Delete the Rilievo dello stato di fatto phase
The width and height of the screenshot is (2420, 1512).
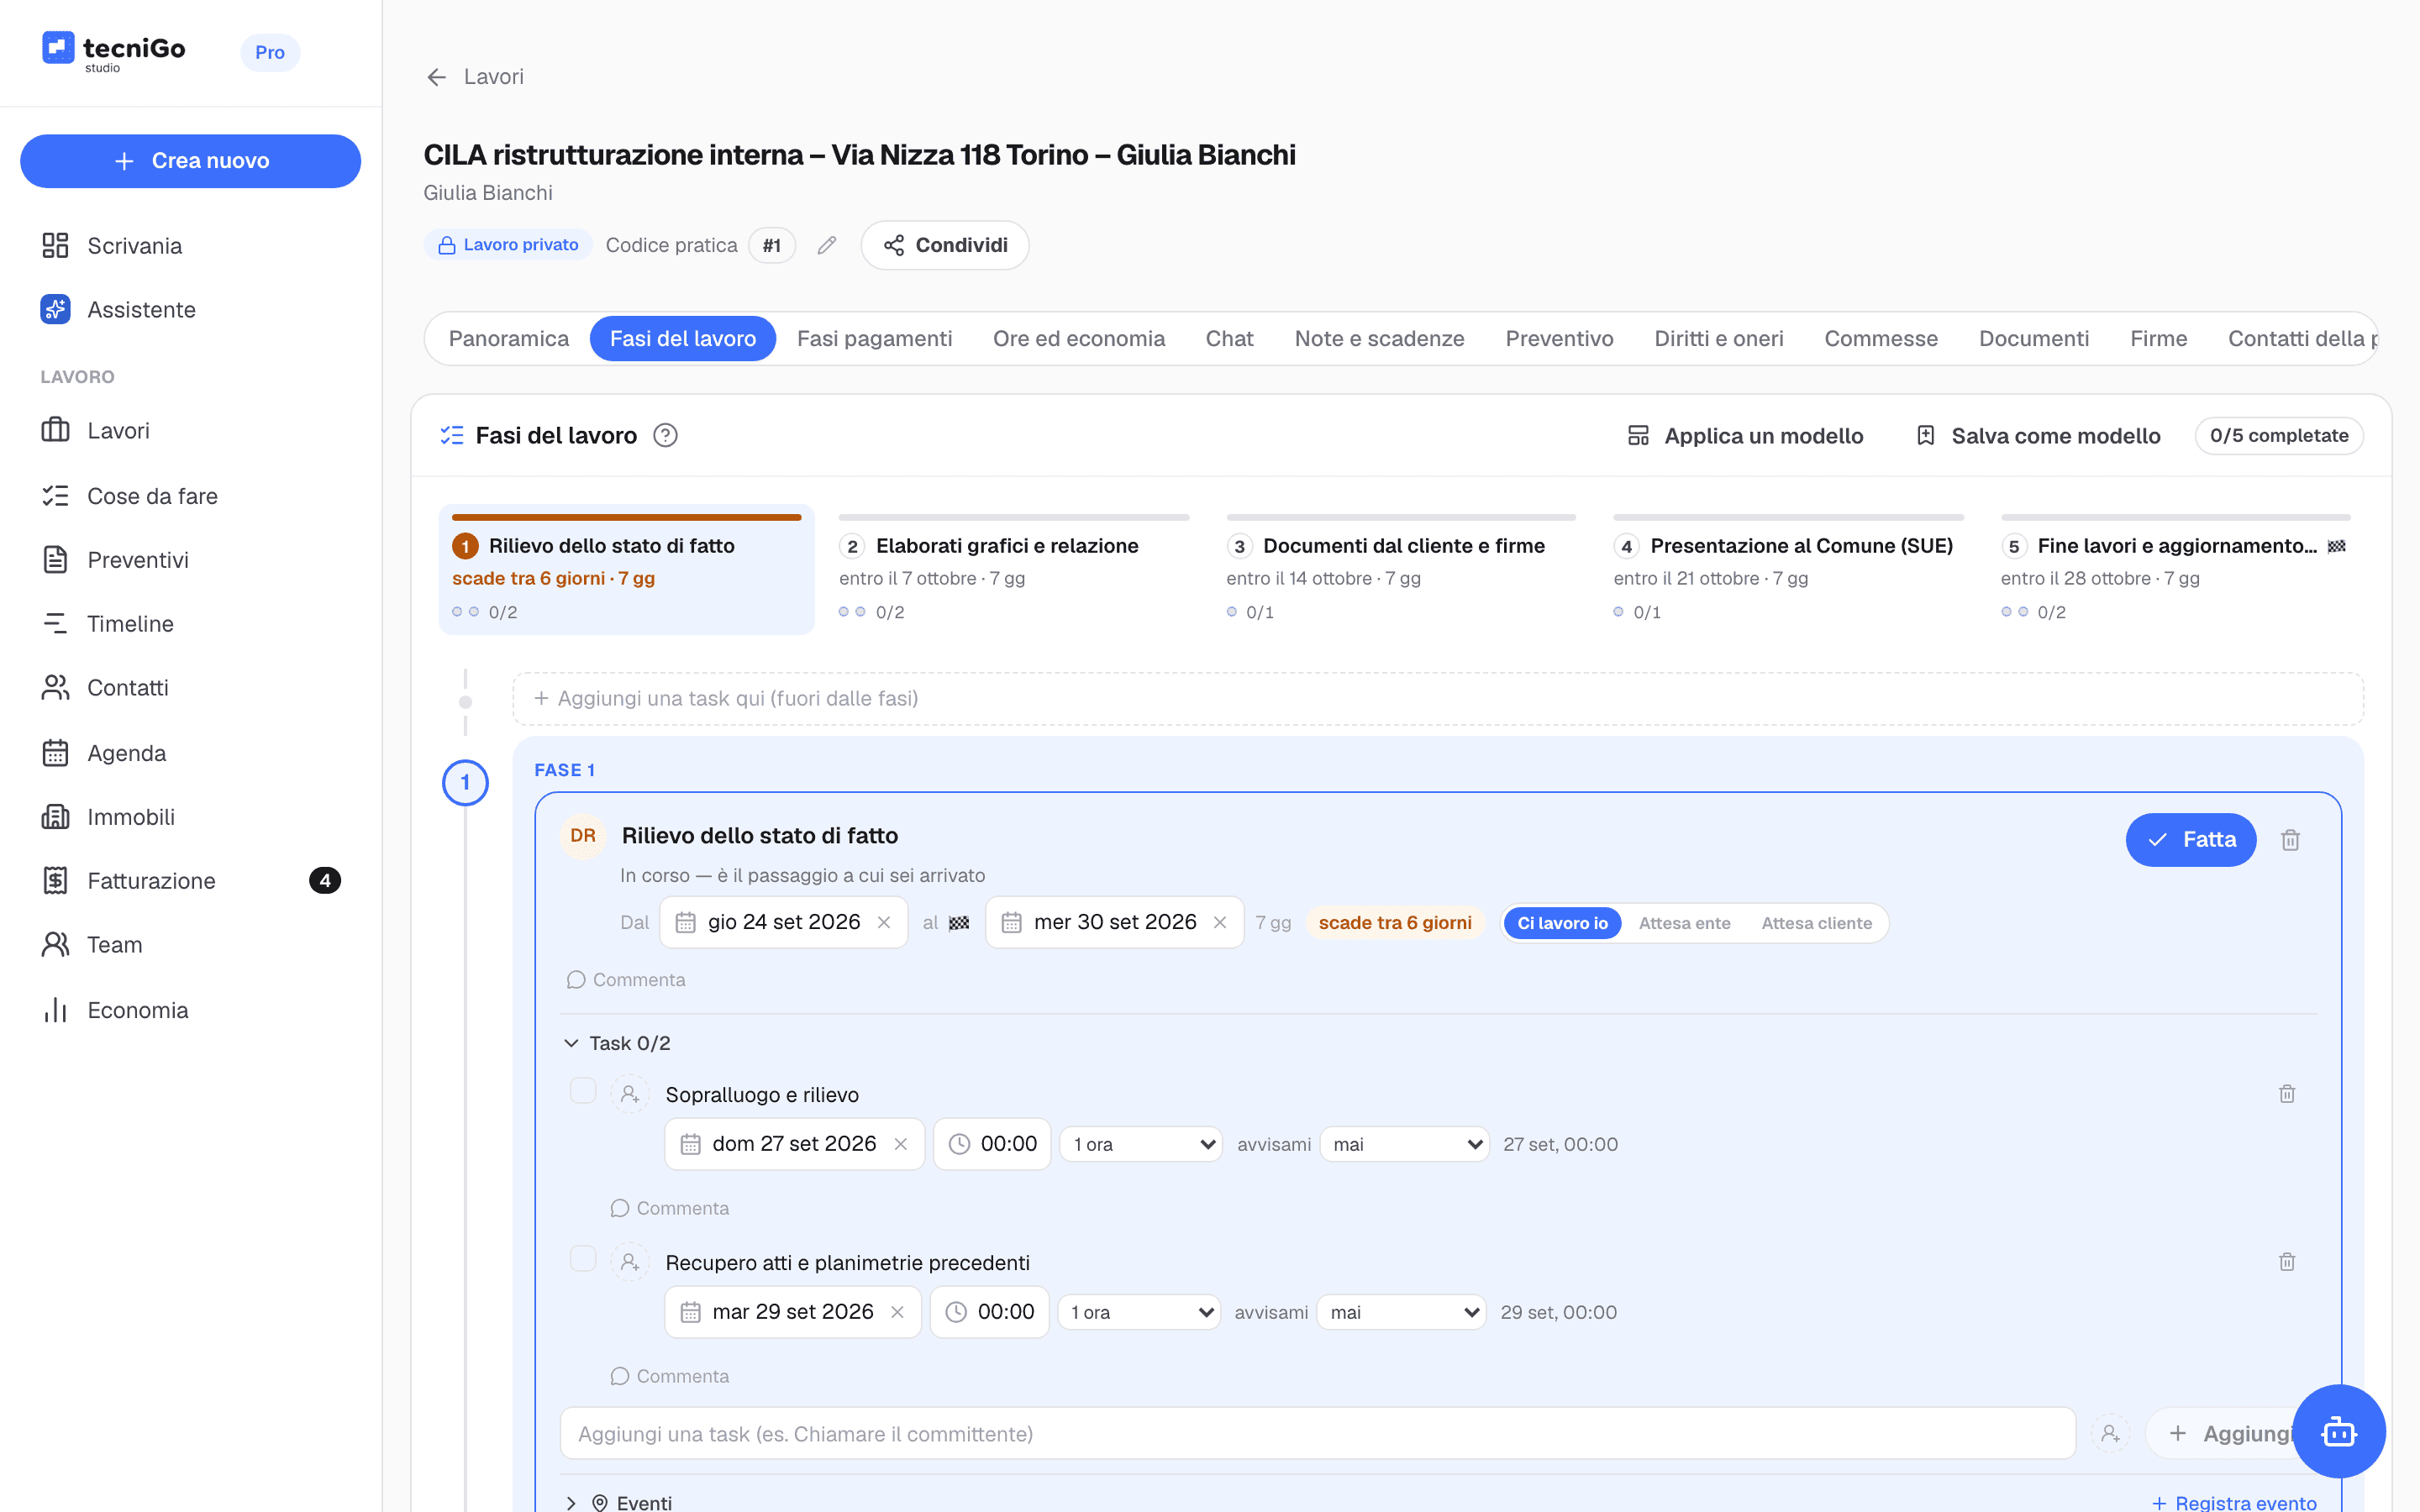[2291, 840]
